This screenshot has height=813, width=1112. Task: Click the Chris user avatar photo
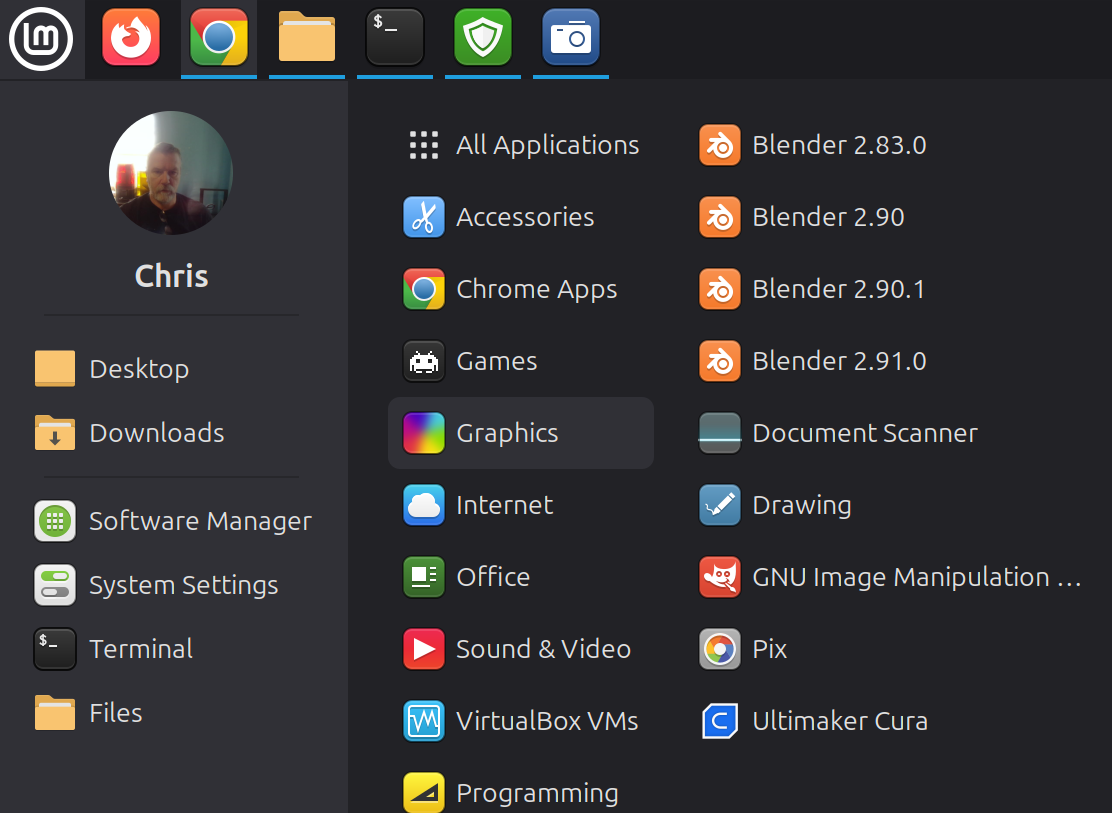(x=171, y=173)
